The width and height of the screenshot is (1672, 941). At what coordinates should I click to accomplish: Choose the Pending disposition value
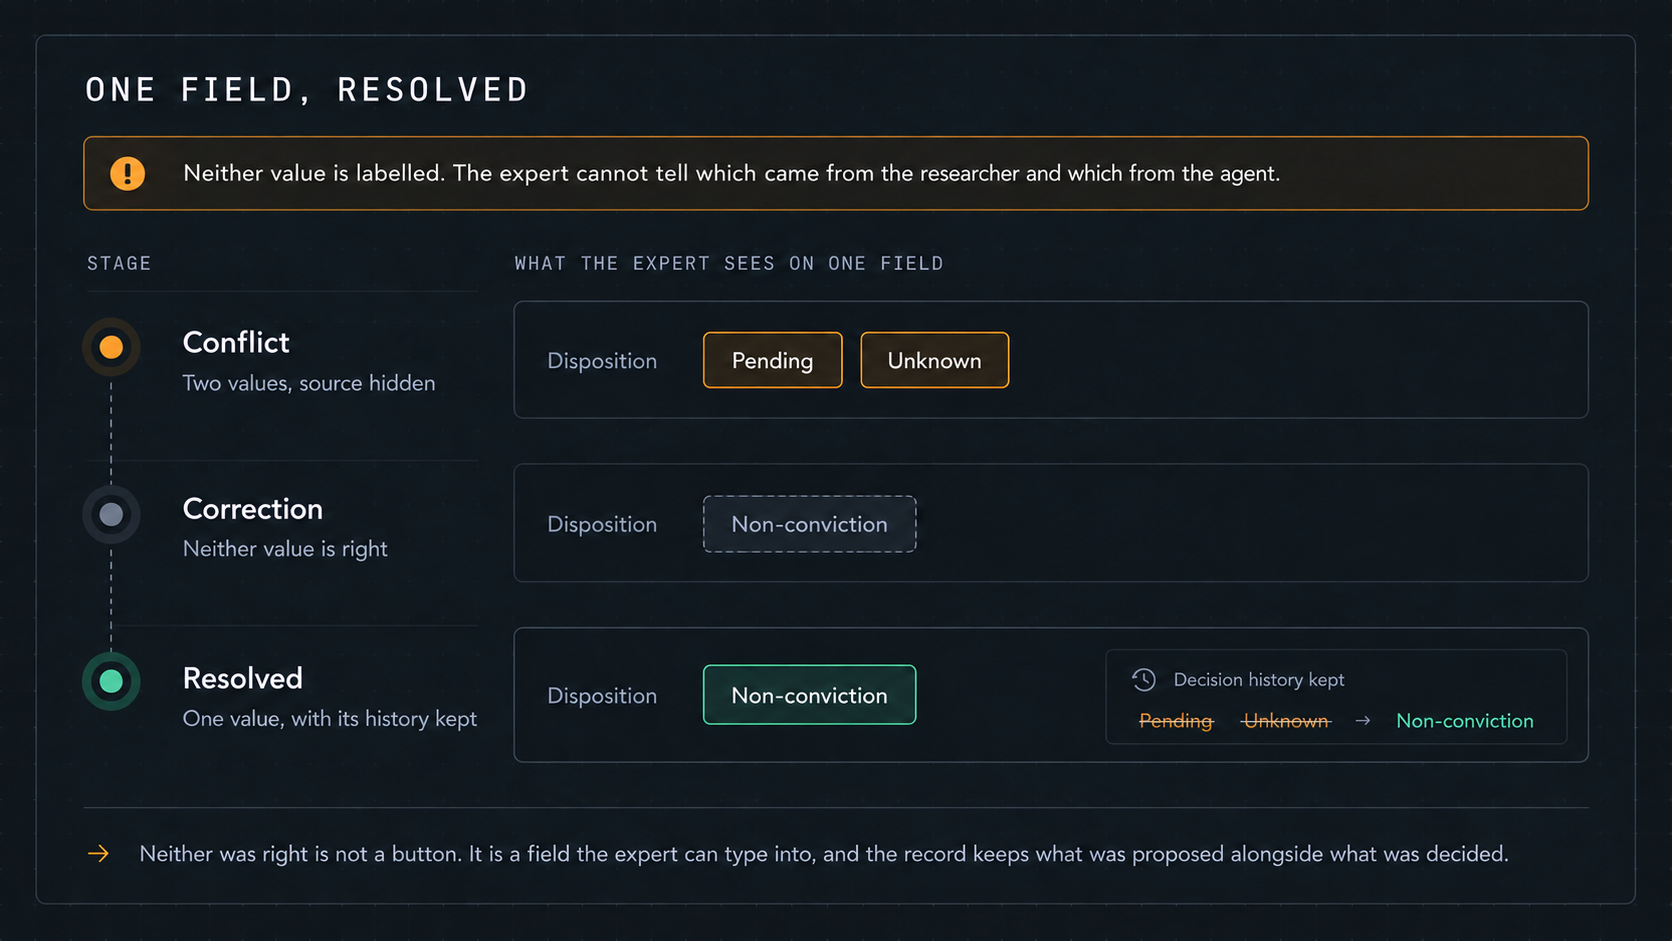click(772, 360)
